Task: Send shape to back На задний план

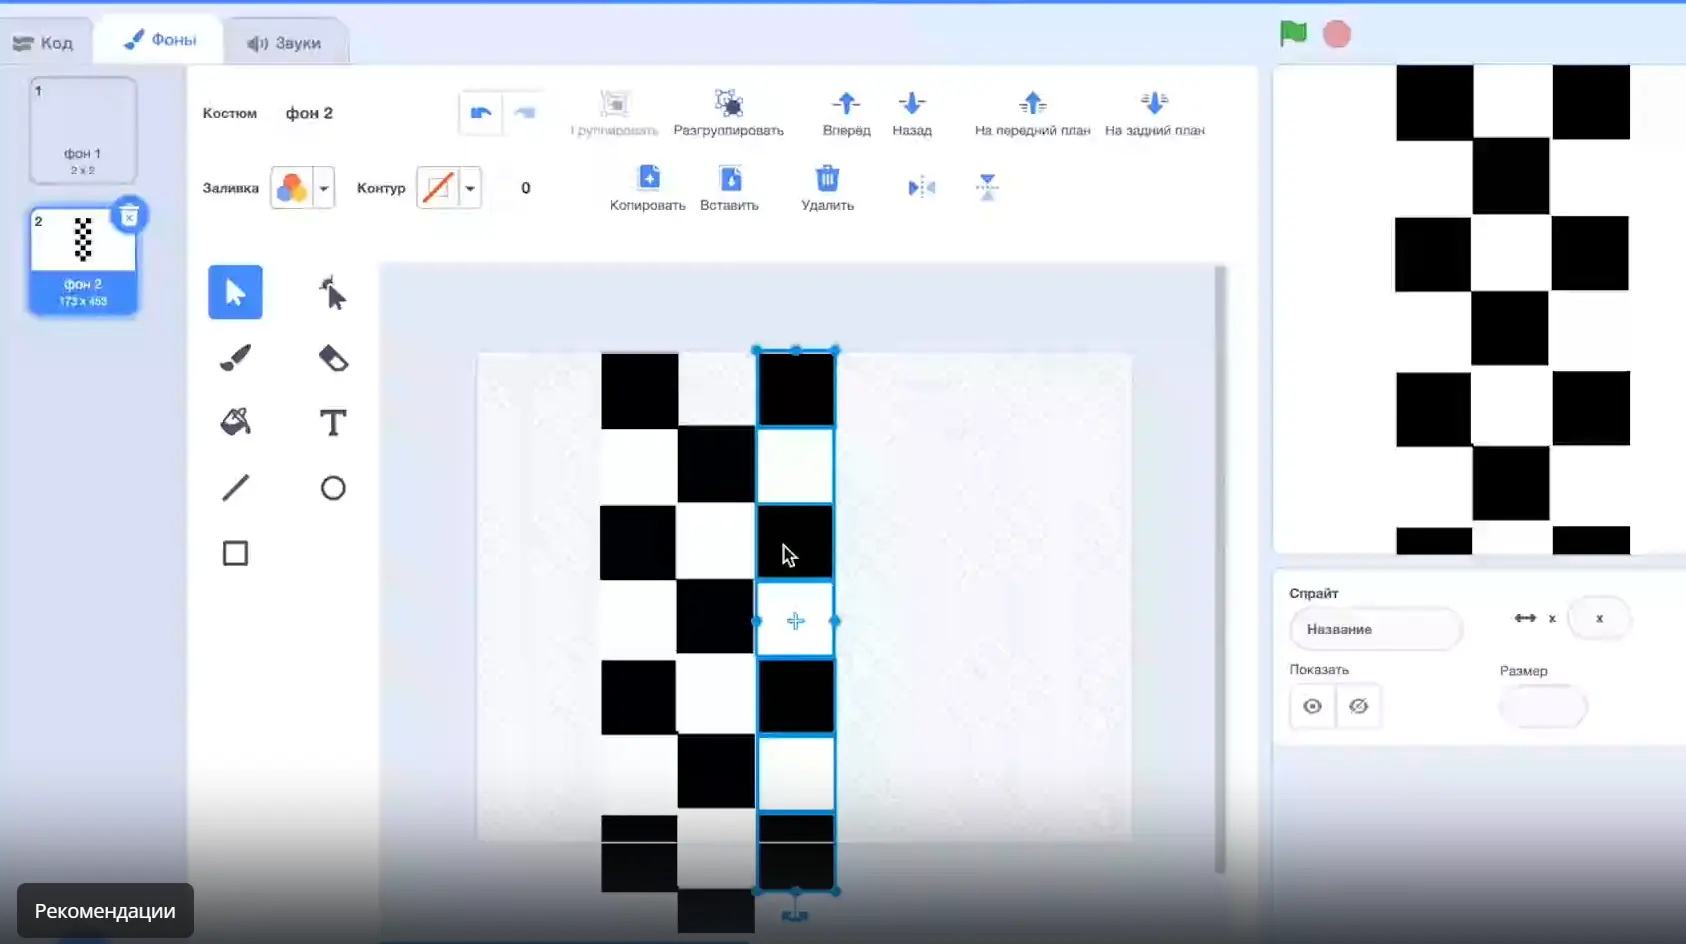Action: point(1154,113)
